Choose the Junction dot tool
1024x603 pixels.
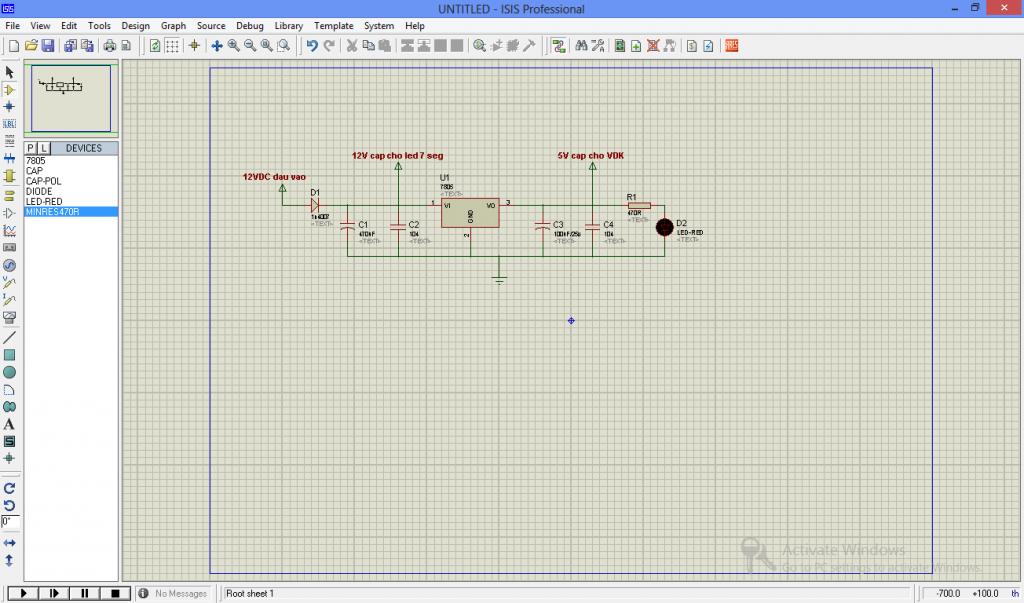coord(10,106)
